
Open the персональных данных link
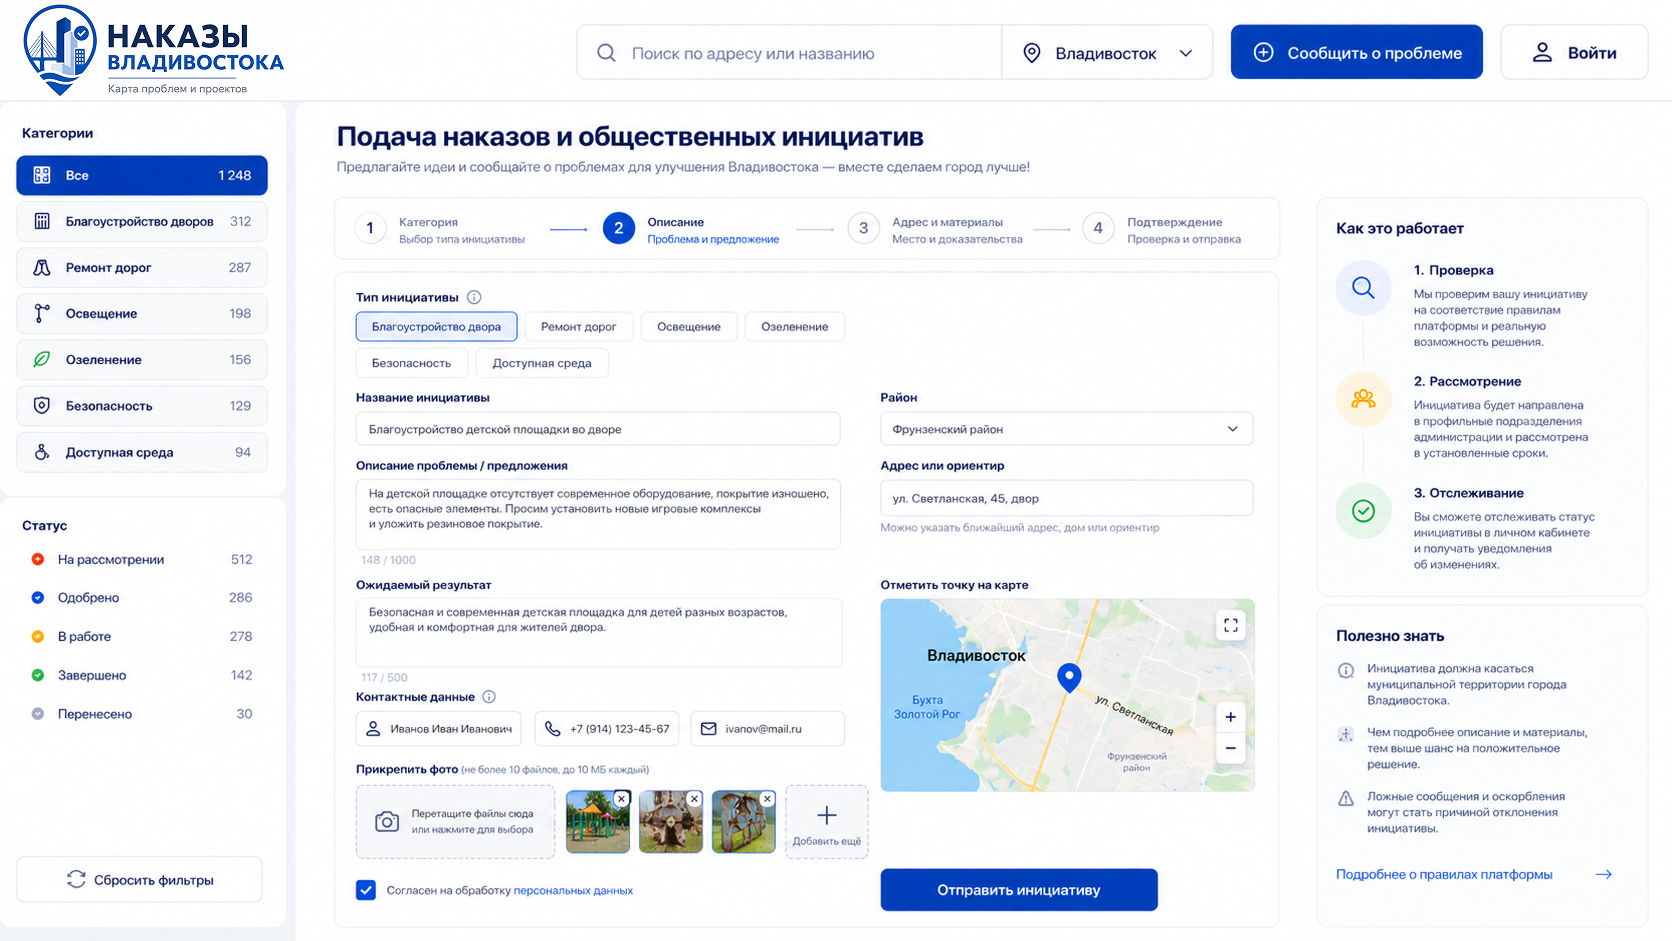tap(573, 890)
